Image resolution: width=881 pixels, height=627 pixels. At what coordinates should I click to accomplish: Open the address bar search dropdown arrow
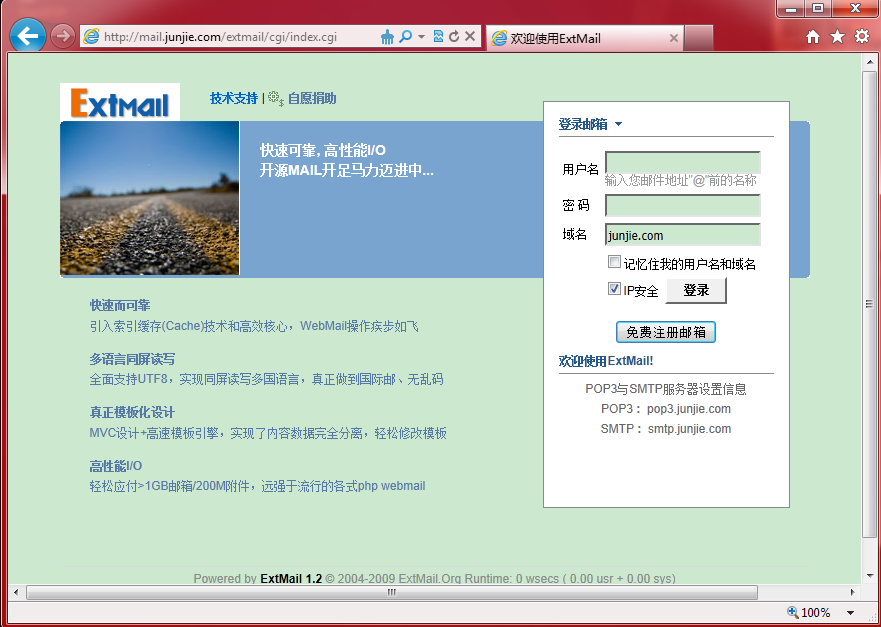(421, 37)
